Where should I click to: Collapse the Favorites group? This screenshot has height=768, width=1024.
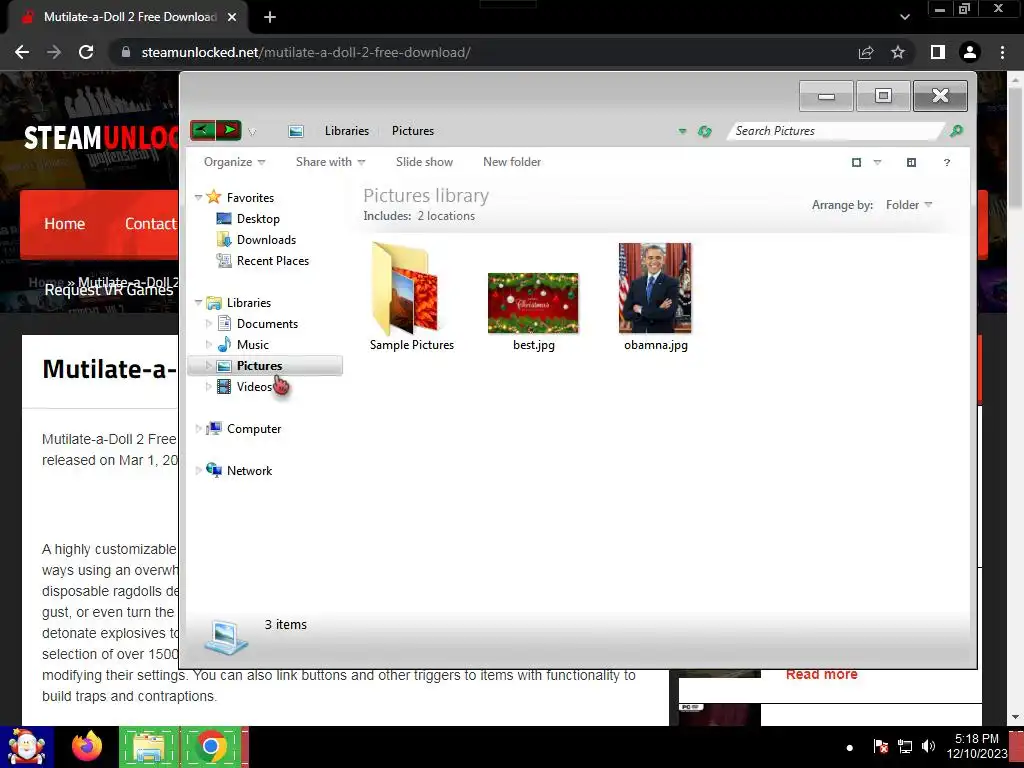click(x=199, y=197)
